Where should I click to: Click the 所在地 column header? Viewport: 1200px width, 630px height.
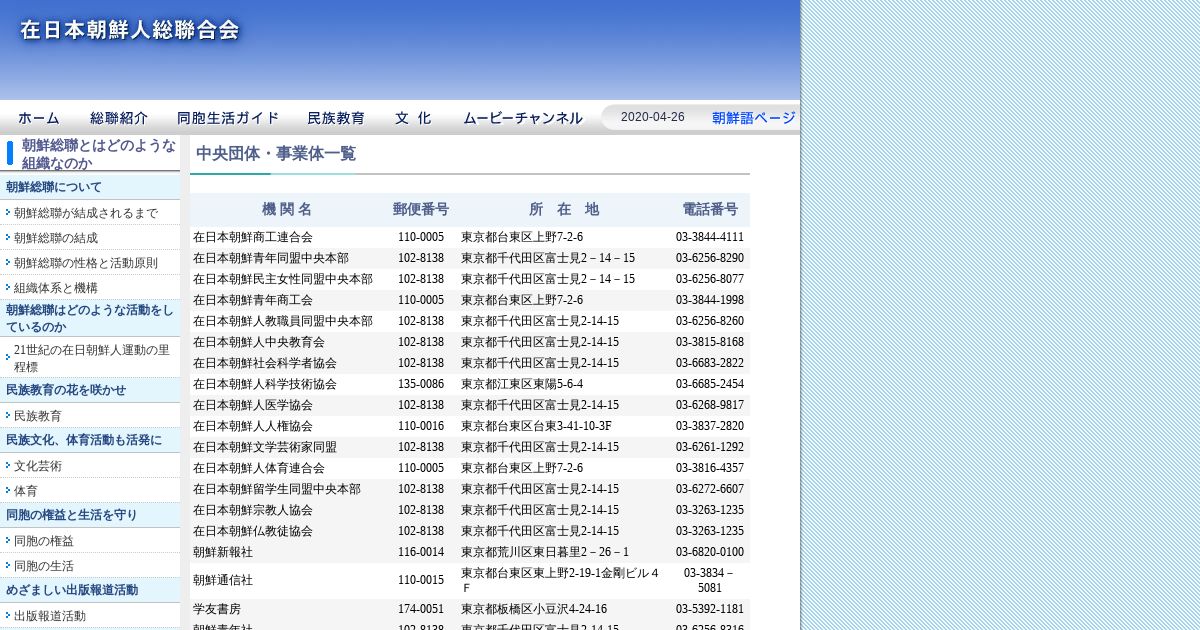click(x=564, y=209)
